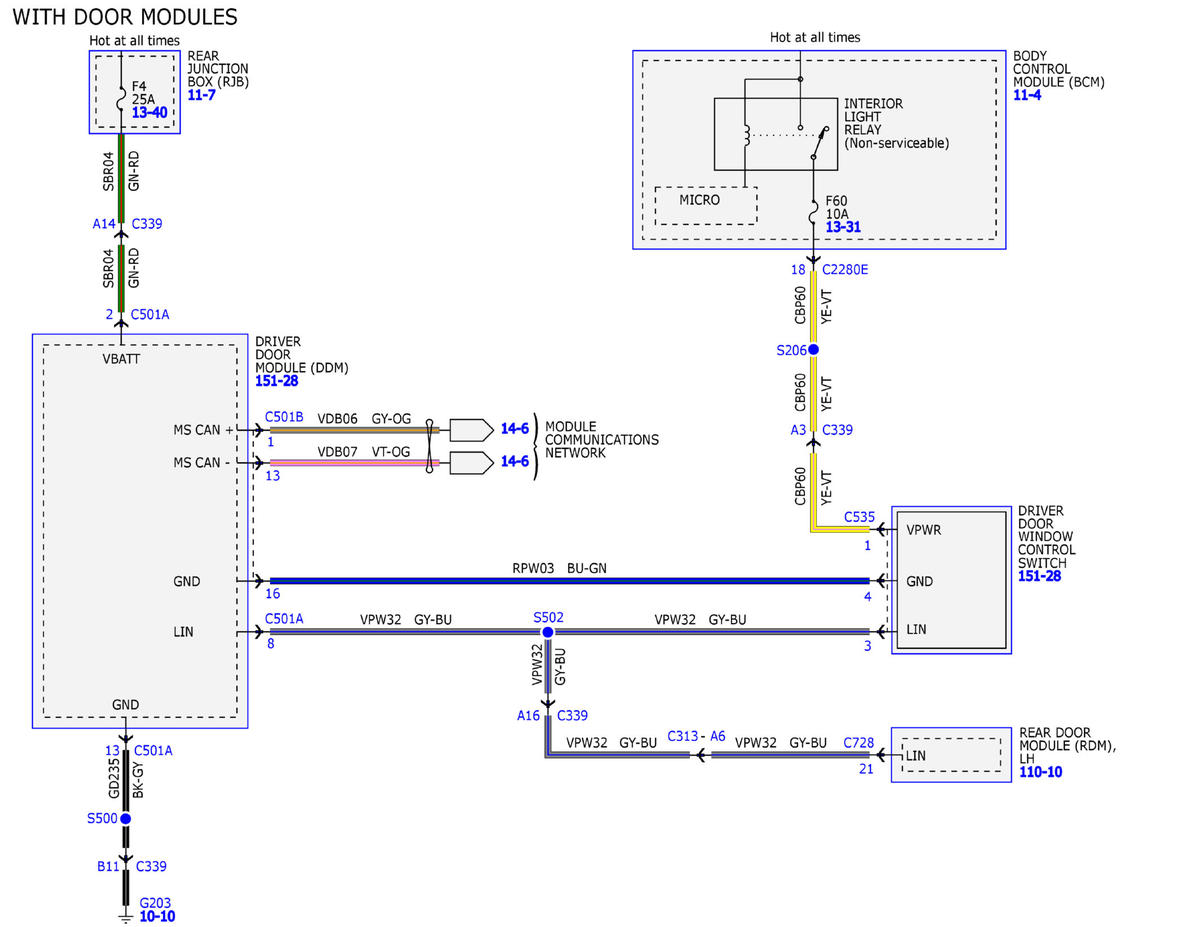Follow the 10-10 reference under ground G203
Viewport: 1200px width, 927px height.
pos(157,915)
